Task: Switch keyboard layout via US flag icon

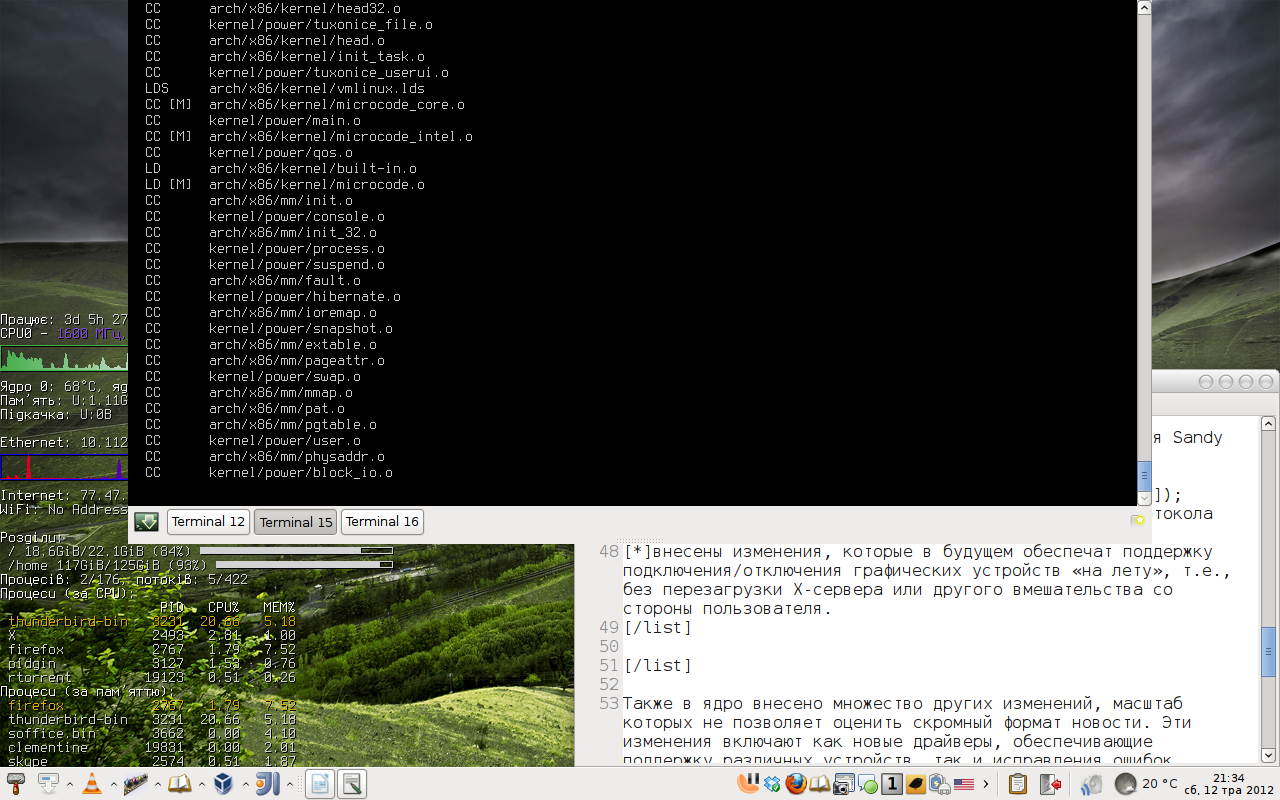Action: tap(963, 785)
